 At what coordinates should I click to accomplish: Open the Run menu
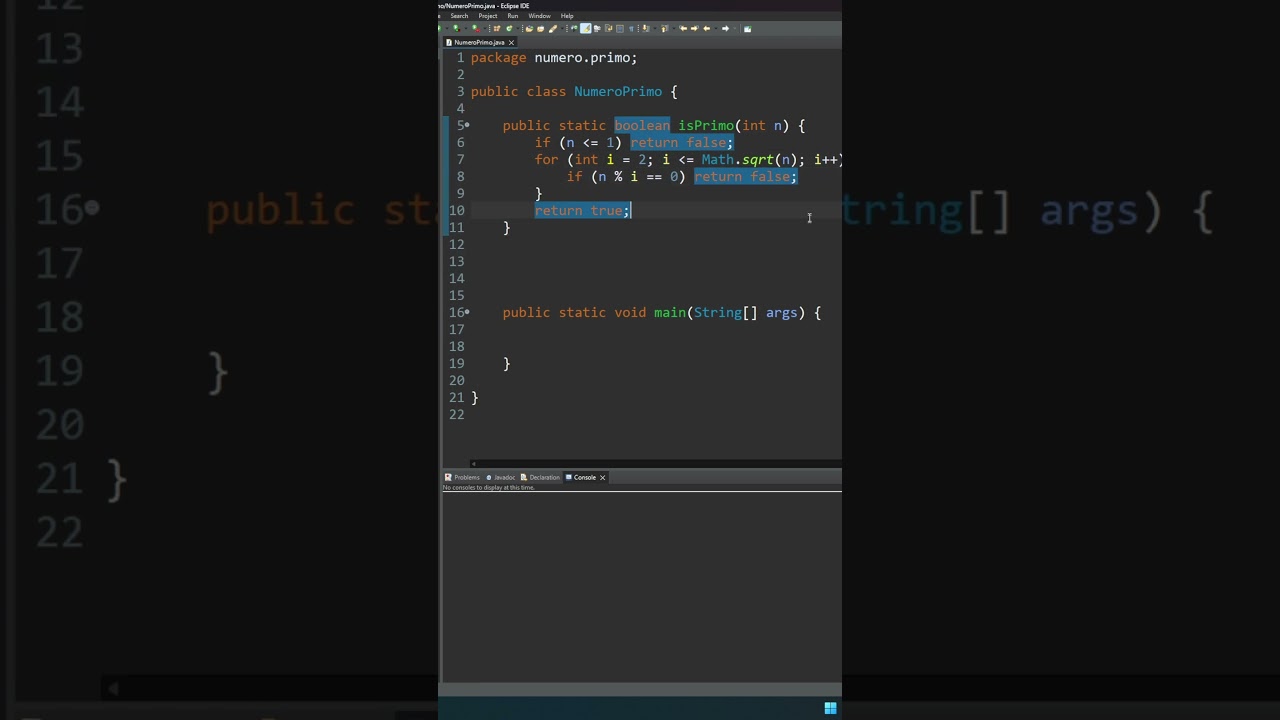click(513, 16)
